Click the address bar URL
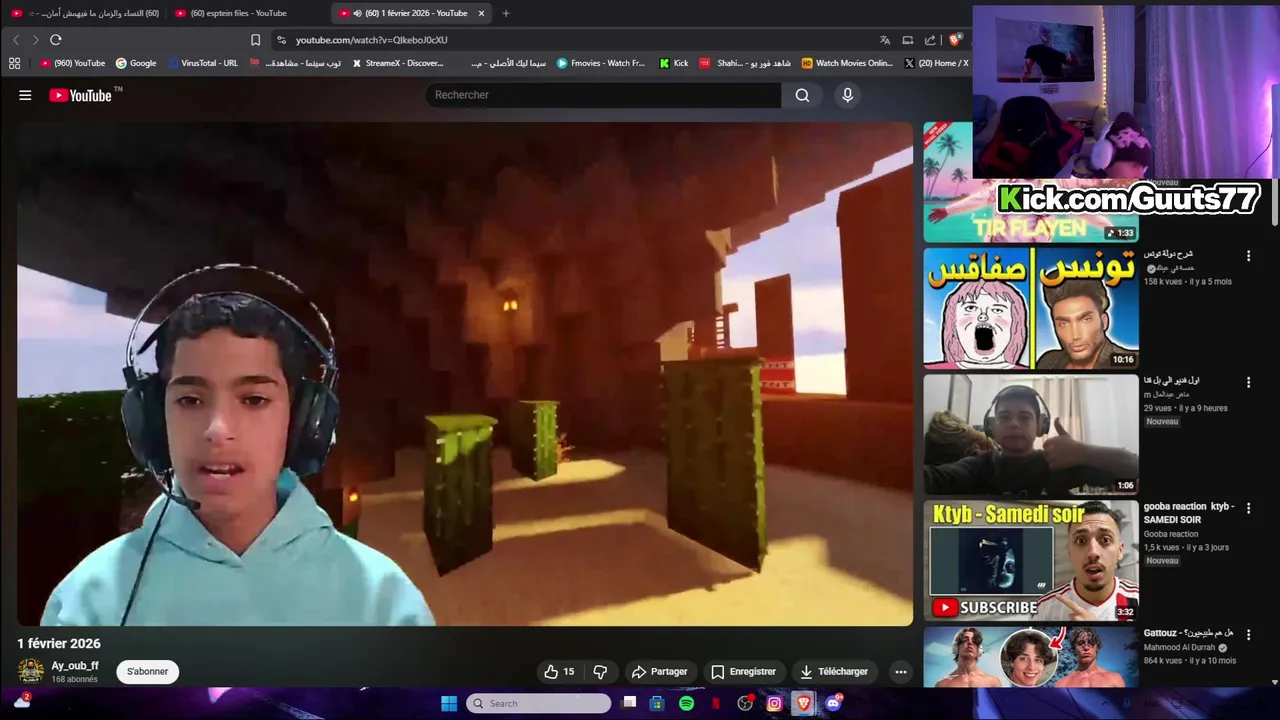Screen dimensions: 1280x720 click(372, 40)
